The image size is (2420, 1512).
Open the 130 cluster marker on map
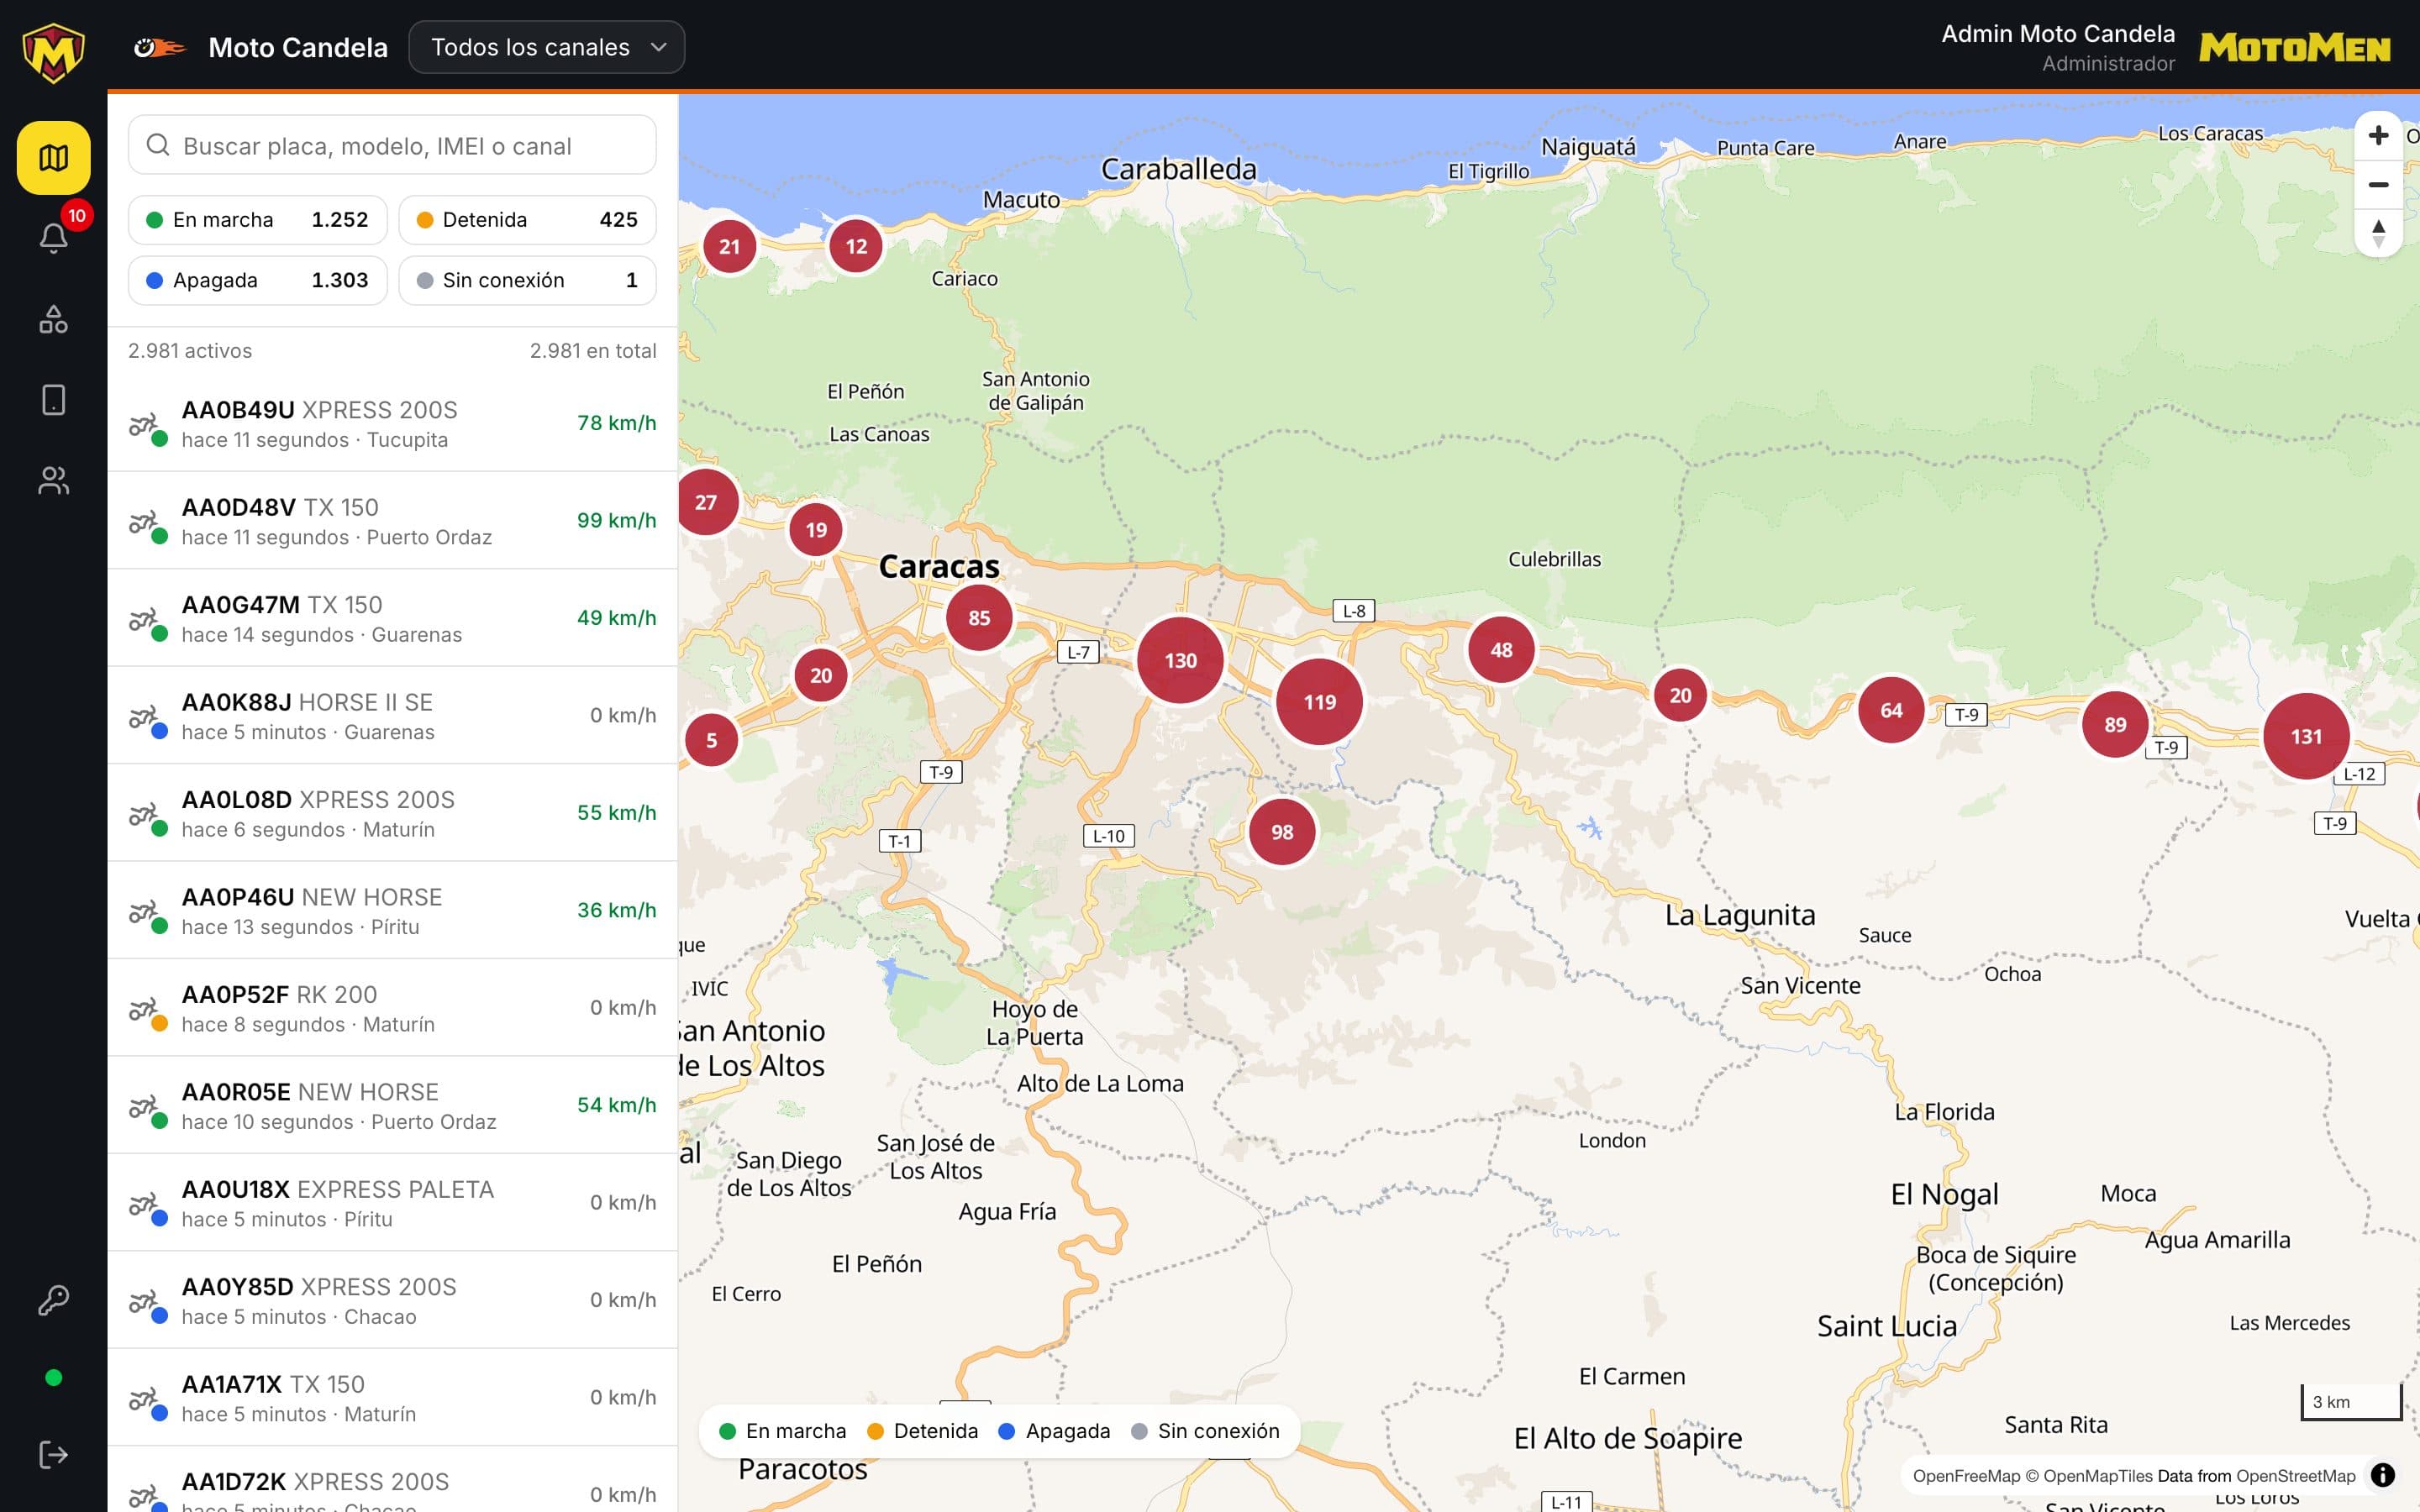pos(1180,660)
